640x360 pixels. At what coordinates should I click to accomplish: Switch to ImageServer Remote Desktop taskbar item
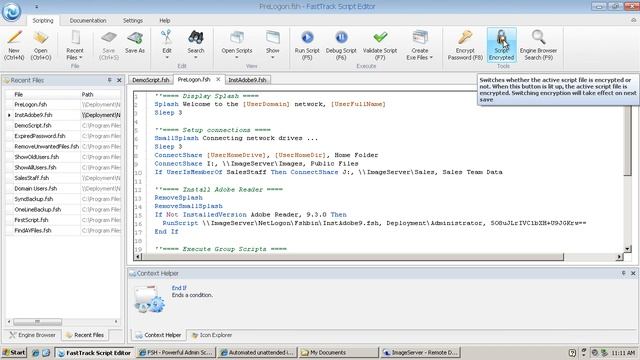[x=421, y=352]
